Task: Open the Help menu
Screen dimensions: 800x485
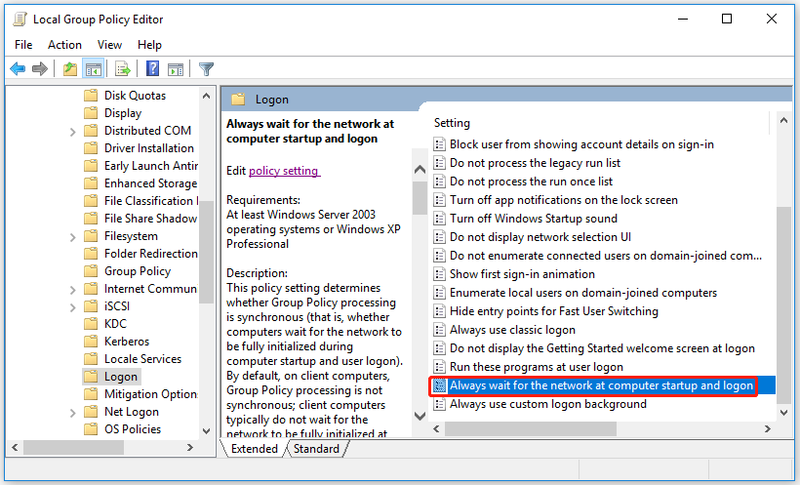Action: click(x=149, y=45)
